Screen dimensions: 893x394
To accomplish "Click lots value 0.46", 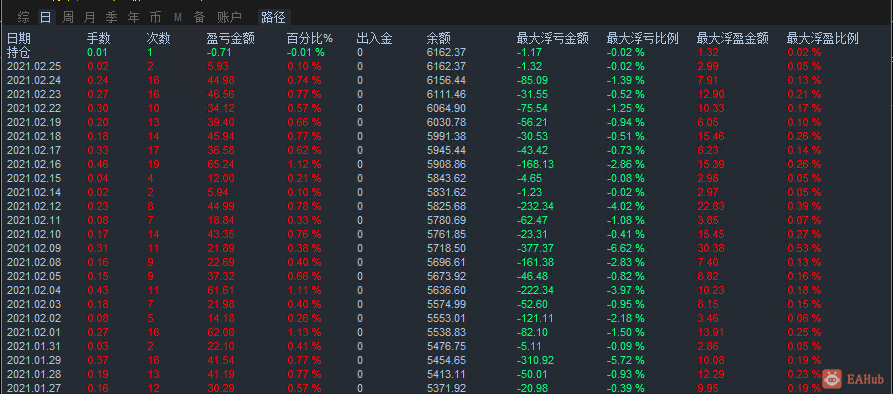I will [98, 165].
